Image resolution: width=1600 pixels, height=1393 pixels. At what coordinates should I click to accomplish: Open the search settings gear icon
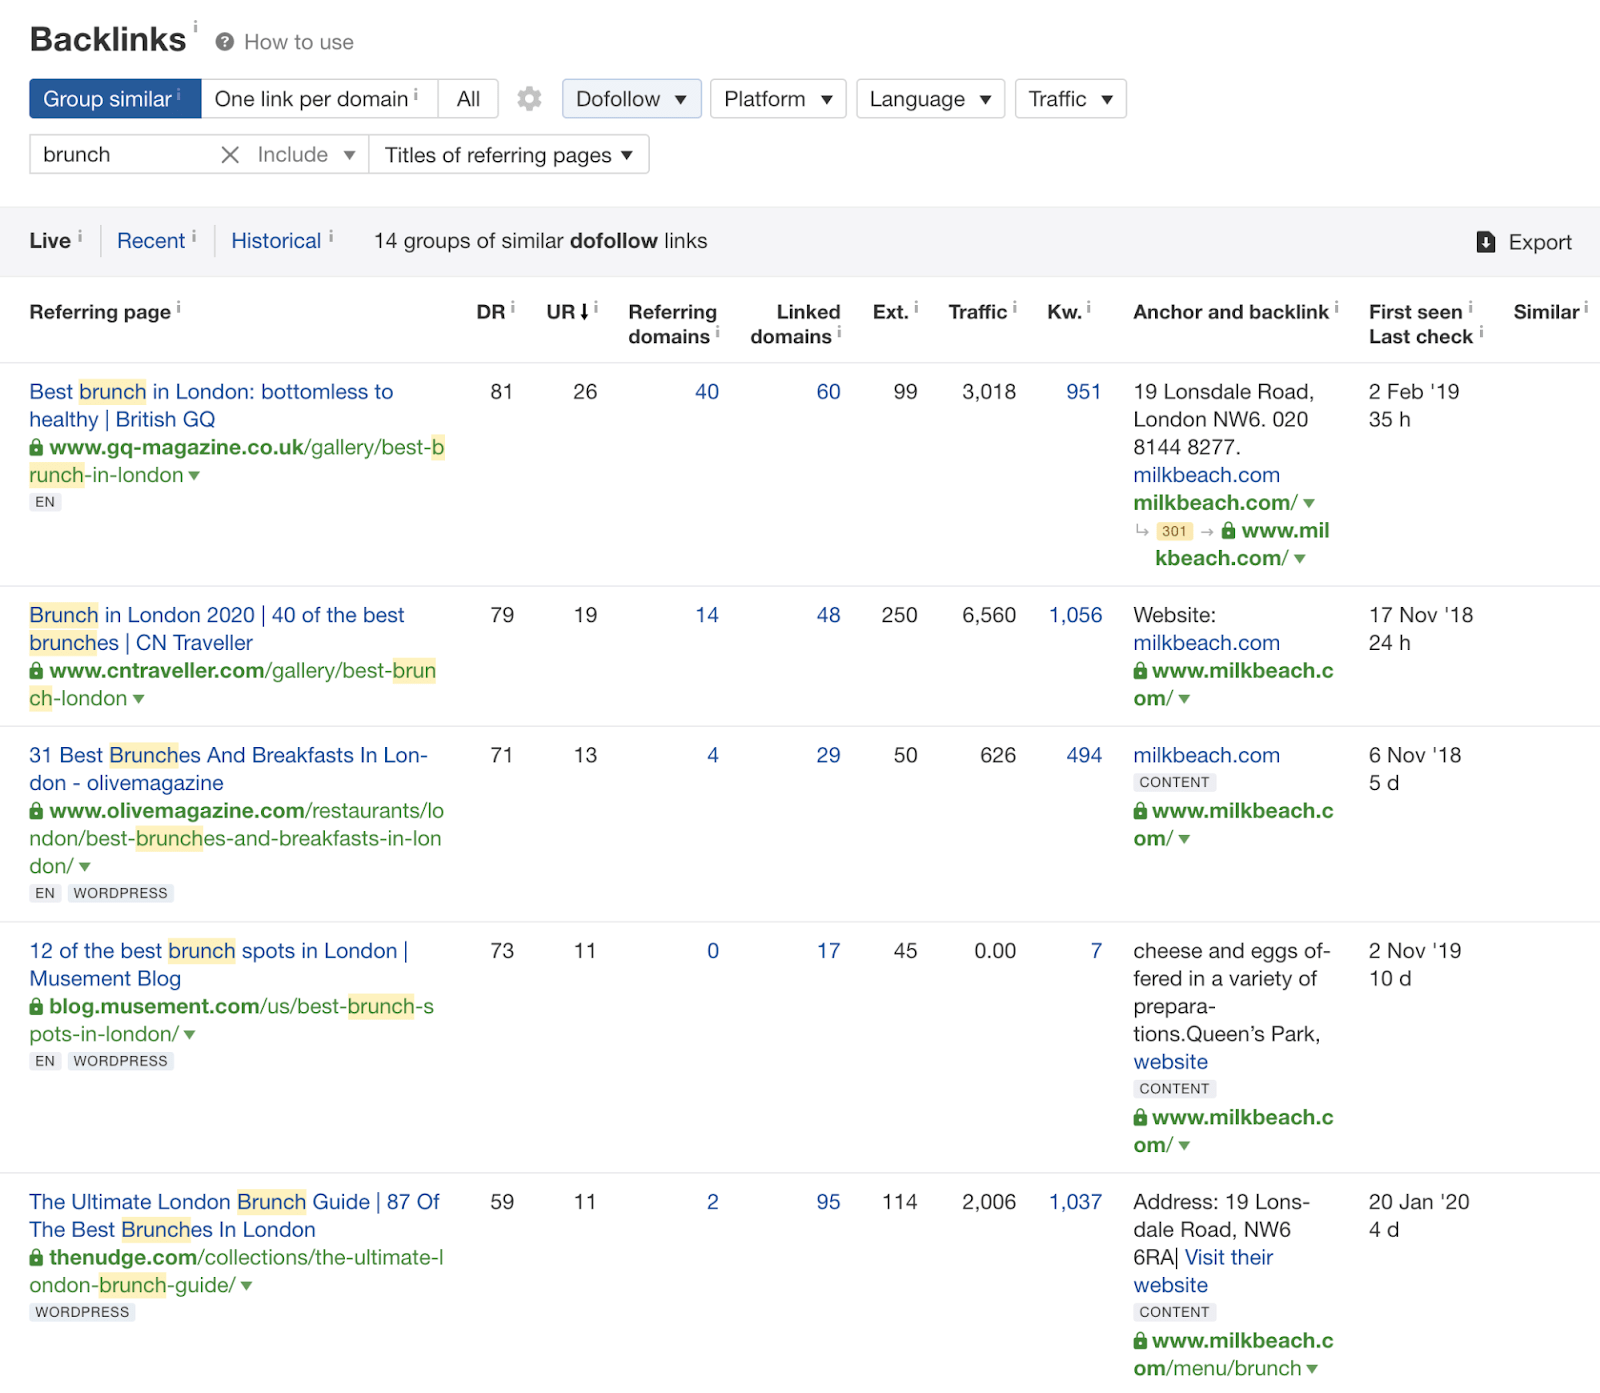click(529, 99)
